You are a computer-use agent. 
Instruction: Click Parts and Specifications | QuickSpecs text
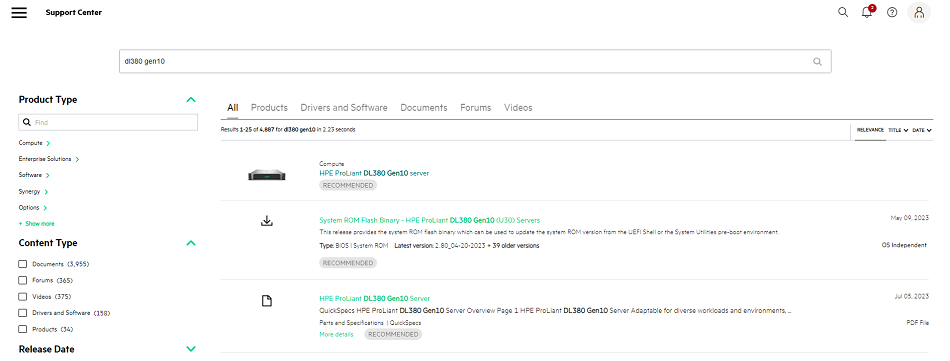[x=370, y=323]
